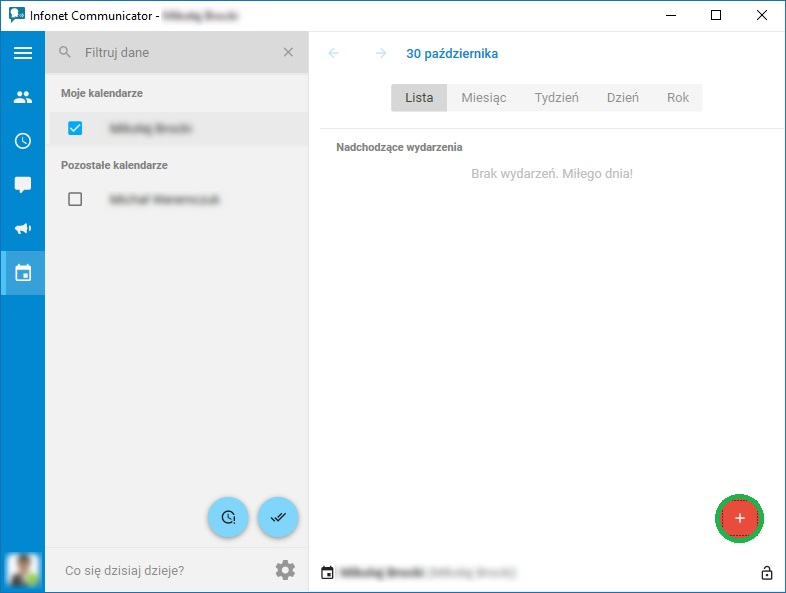
Task: Click the Co się dzisiaj dzieje? field
Action: coord(160,570)
